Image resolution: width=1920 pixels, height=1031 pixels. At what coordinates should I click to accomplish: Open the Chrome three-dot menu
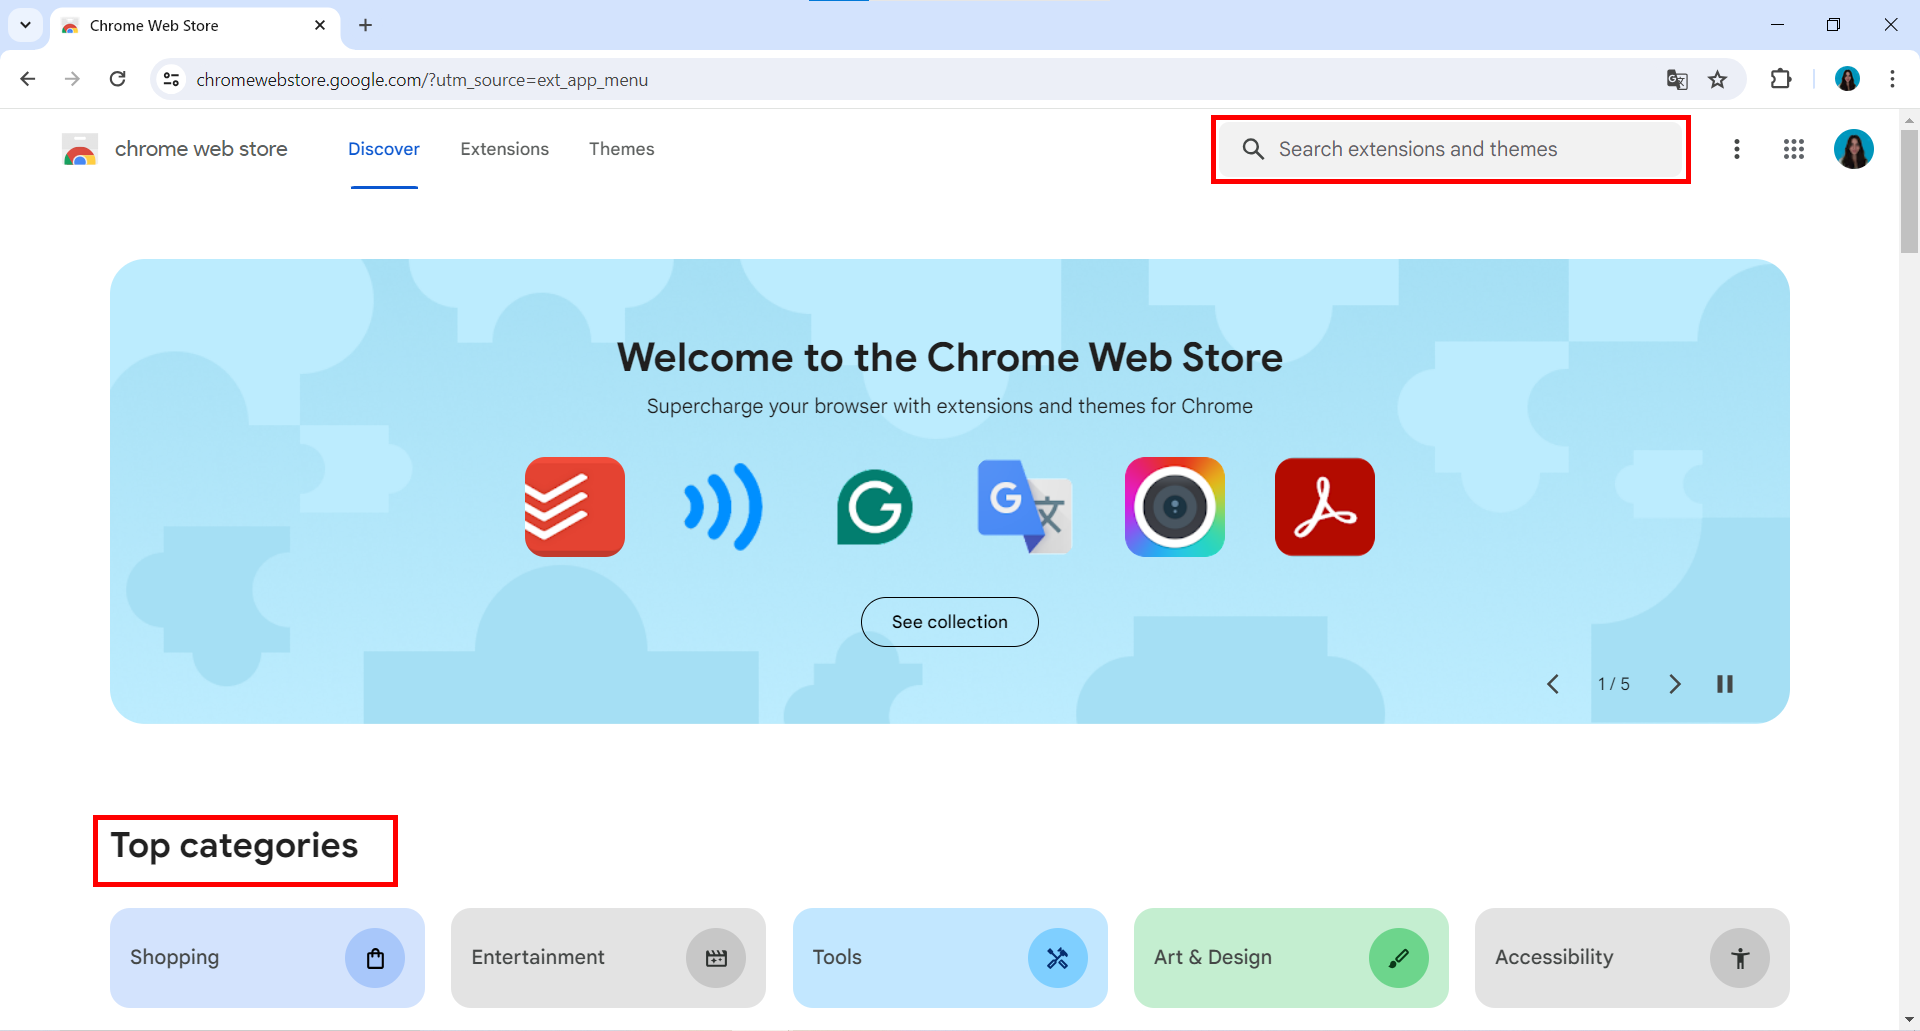(x=1893, y=79)
